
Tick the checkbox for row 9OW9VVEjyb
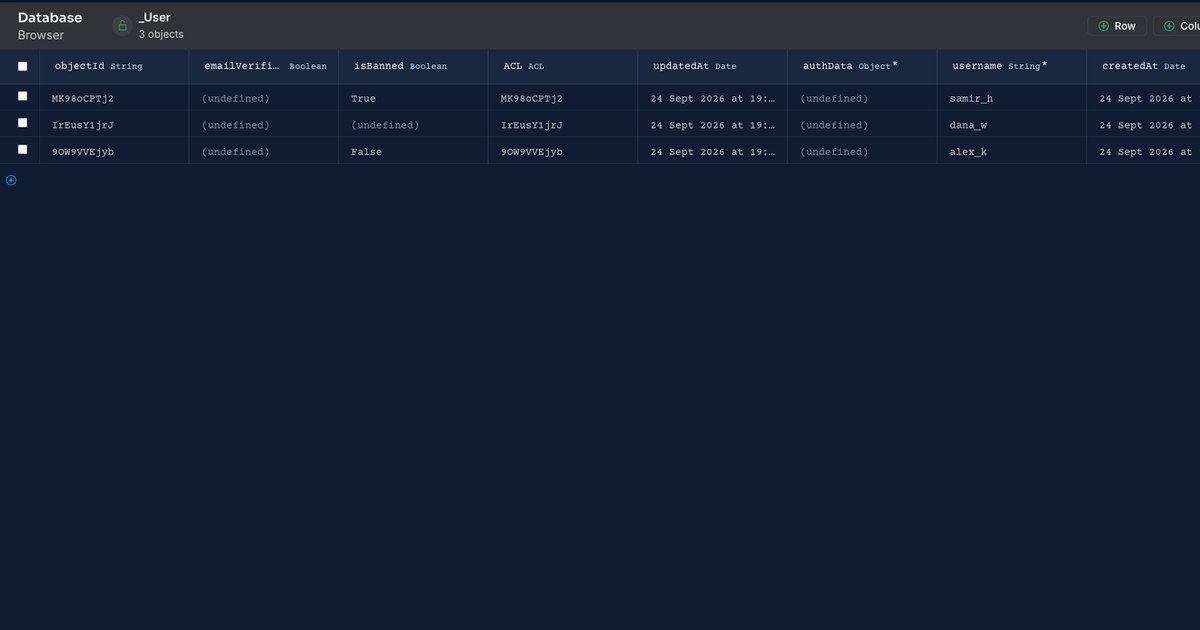[x=22, y=149]
